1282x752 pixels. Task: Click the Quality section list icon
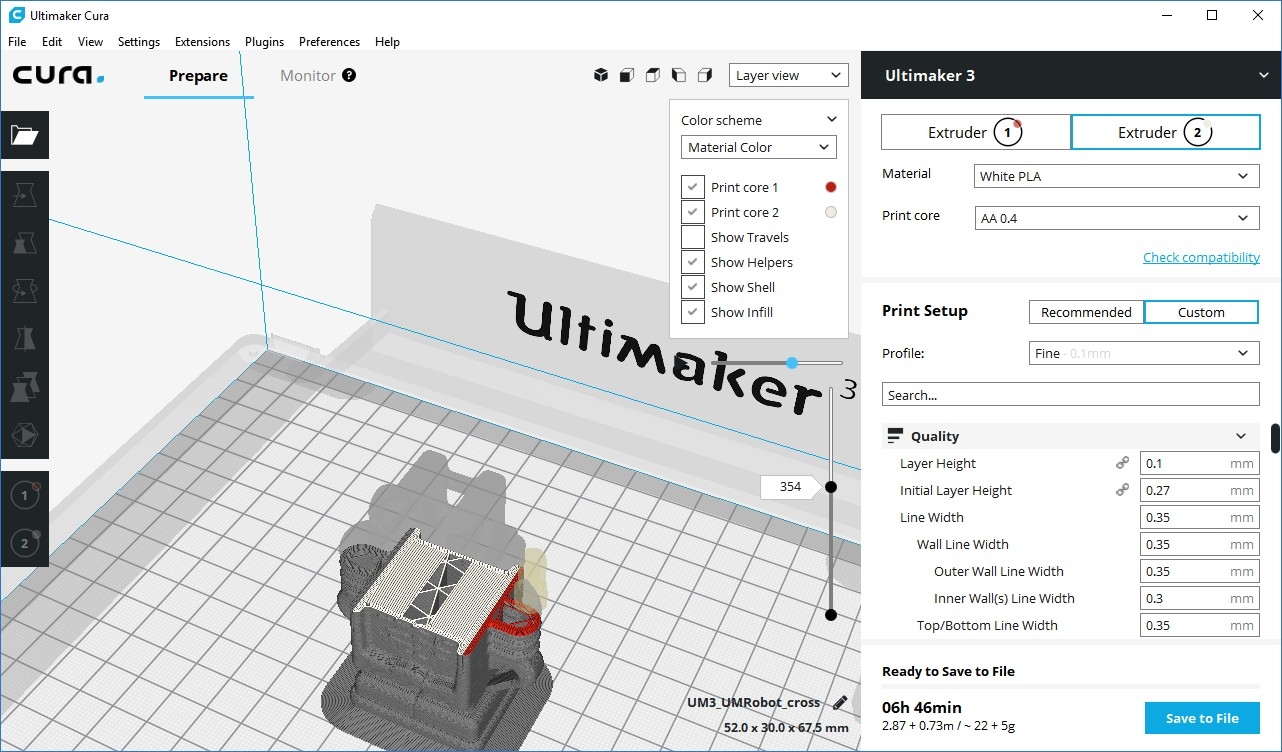coord(895,436)
